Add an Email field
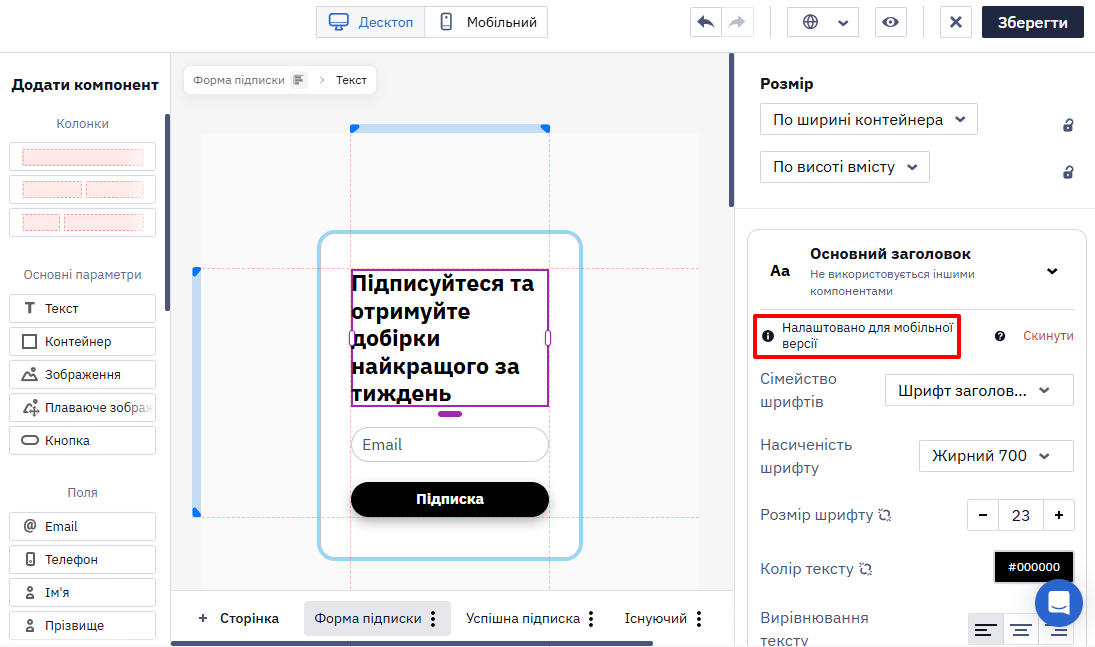The height and width of the screenshot is (647, 1095). [x=82, y=526]
